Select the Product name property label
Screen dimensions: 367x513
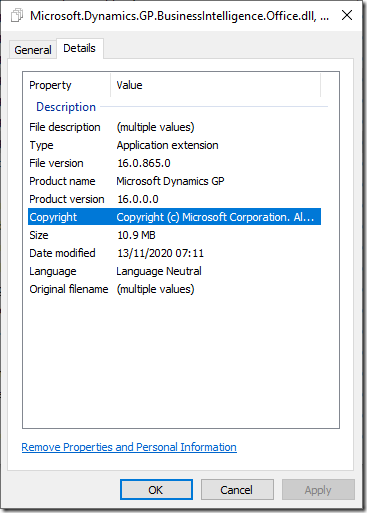[x=62, y=181]
